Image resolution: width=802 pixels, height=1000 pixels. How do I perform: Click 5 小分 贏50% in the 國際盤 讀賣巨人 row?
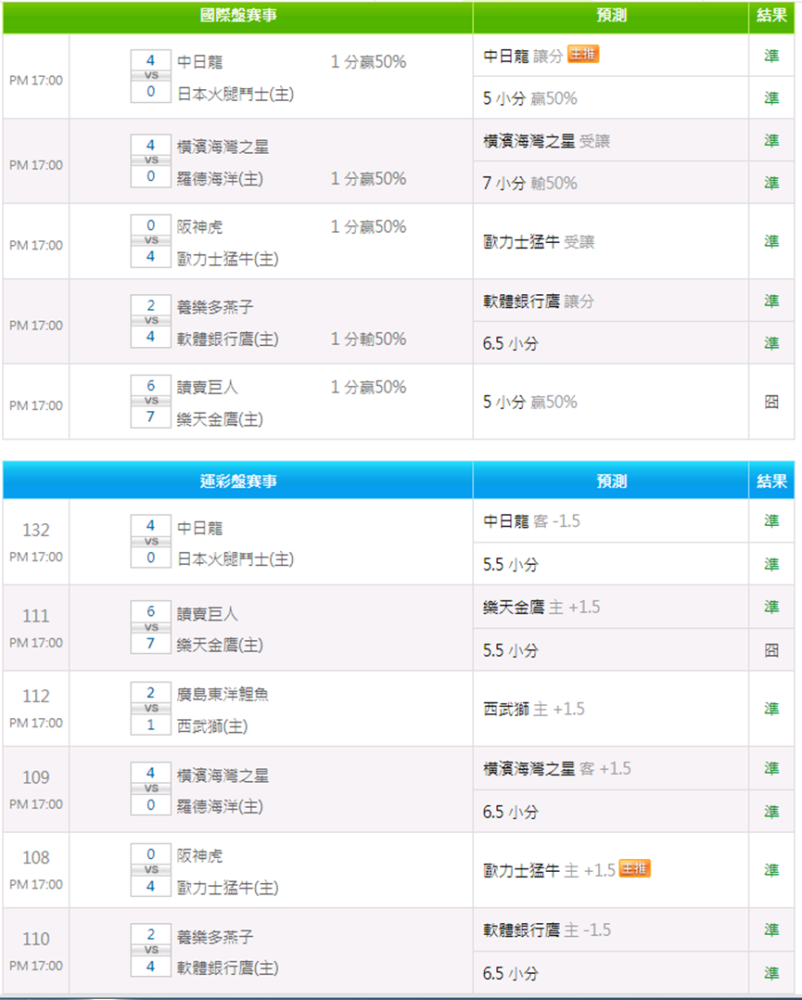(530, 402)
